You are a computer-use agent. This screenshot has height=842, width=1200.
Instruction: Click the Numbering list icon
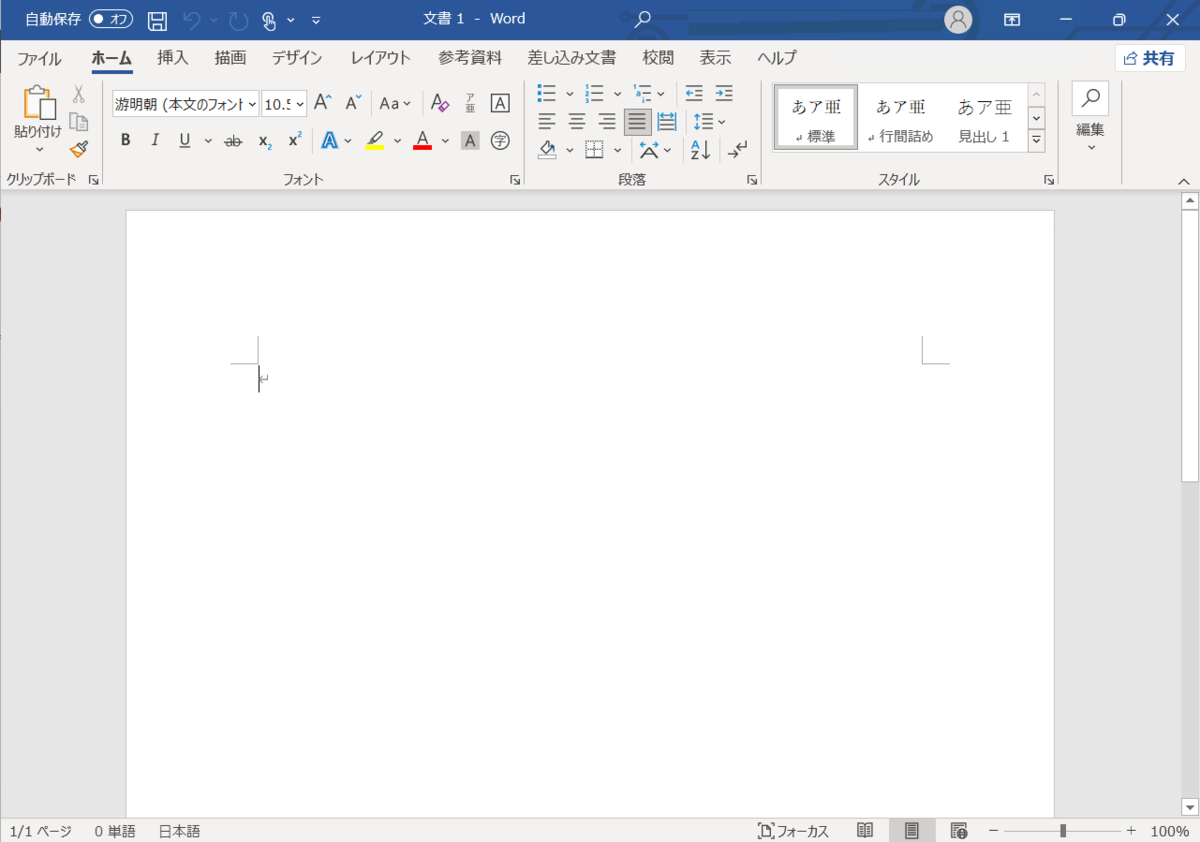click(594, 93)
